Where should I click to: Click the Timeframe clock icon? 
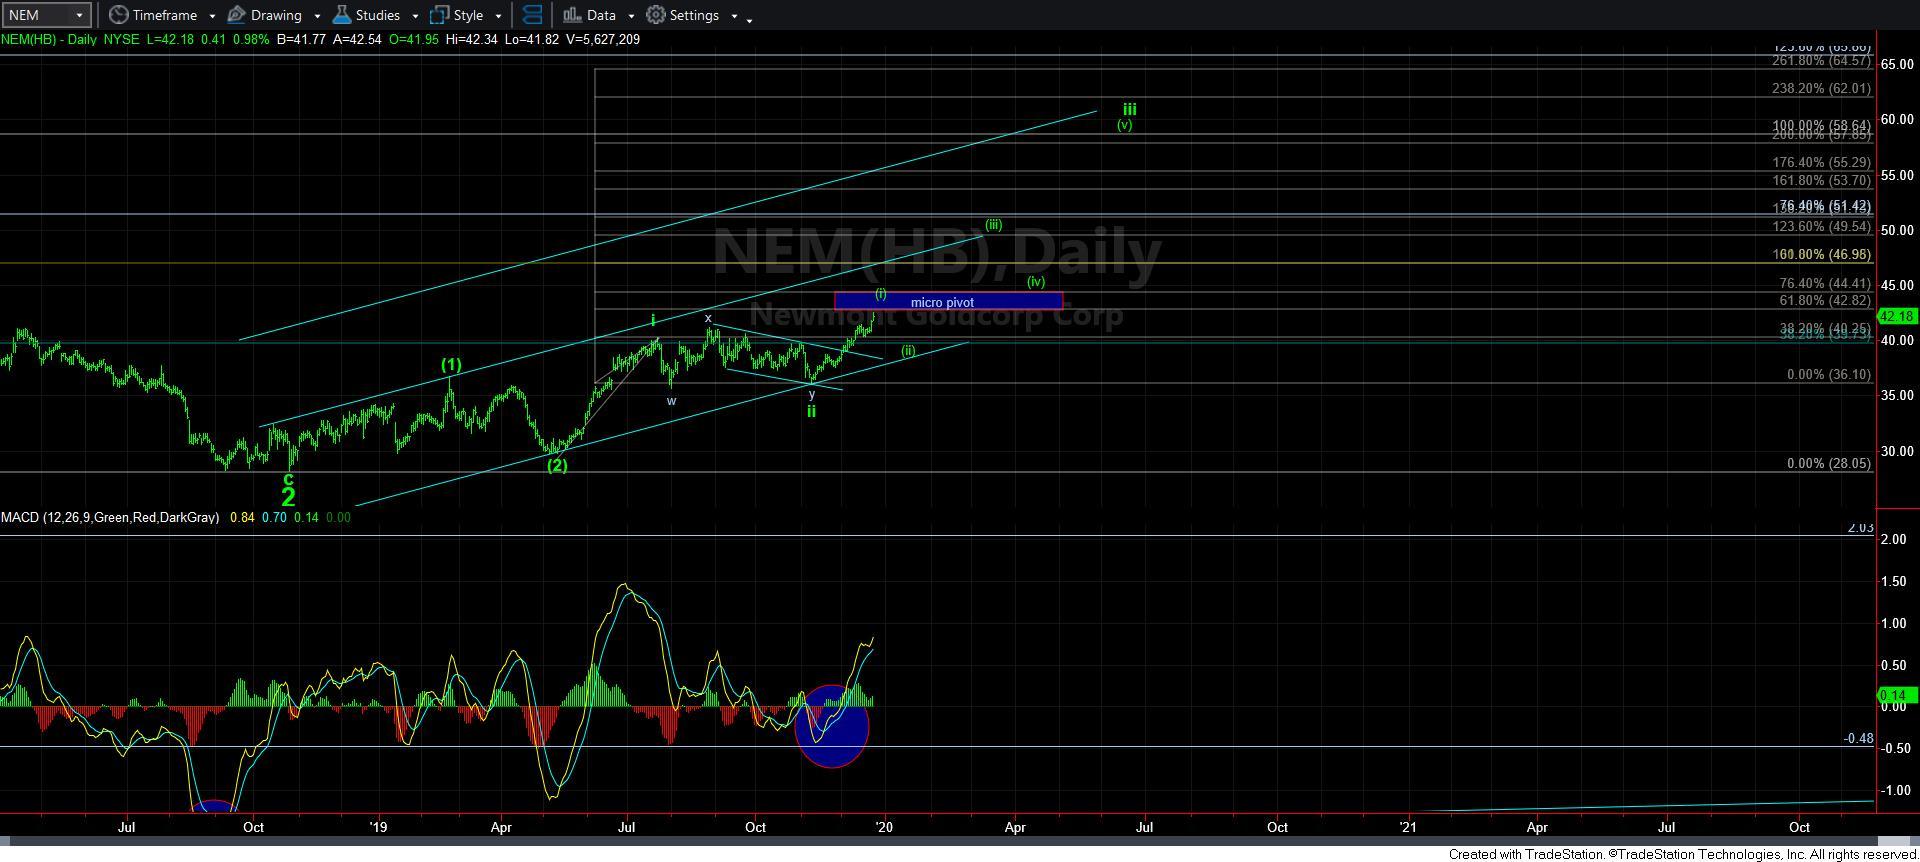(118, 15)
